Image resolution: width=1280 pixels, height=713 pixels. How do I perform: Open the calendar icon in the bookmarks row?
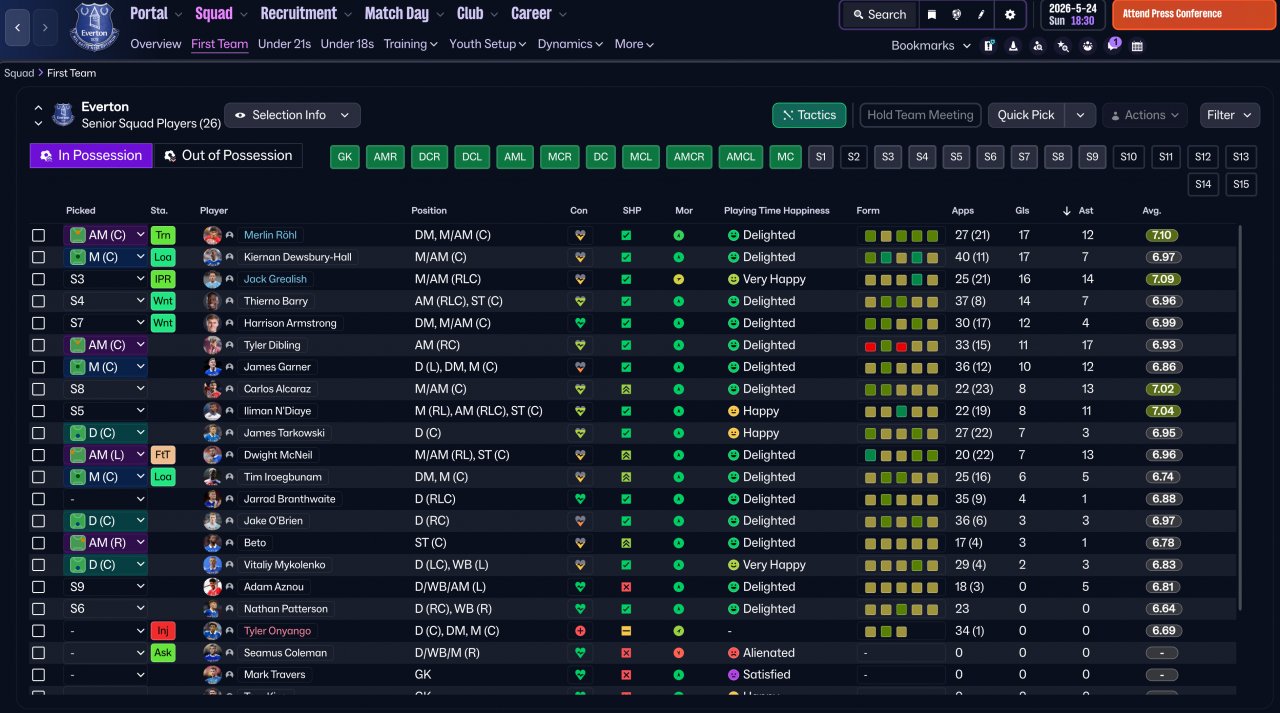tap(1137, 46)
